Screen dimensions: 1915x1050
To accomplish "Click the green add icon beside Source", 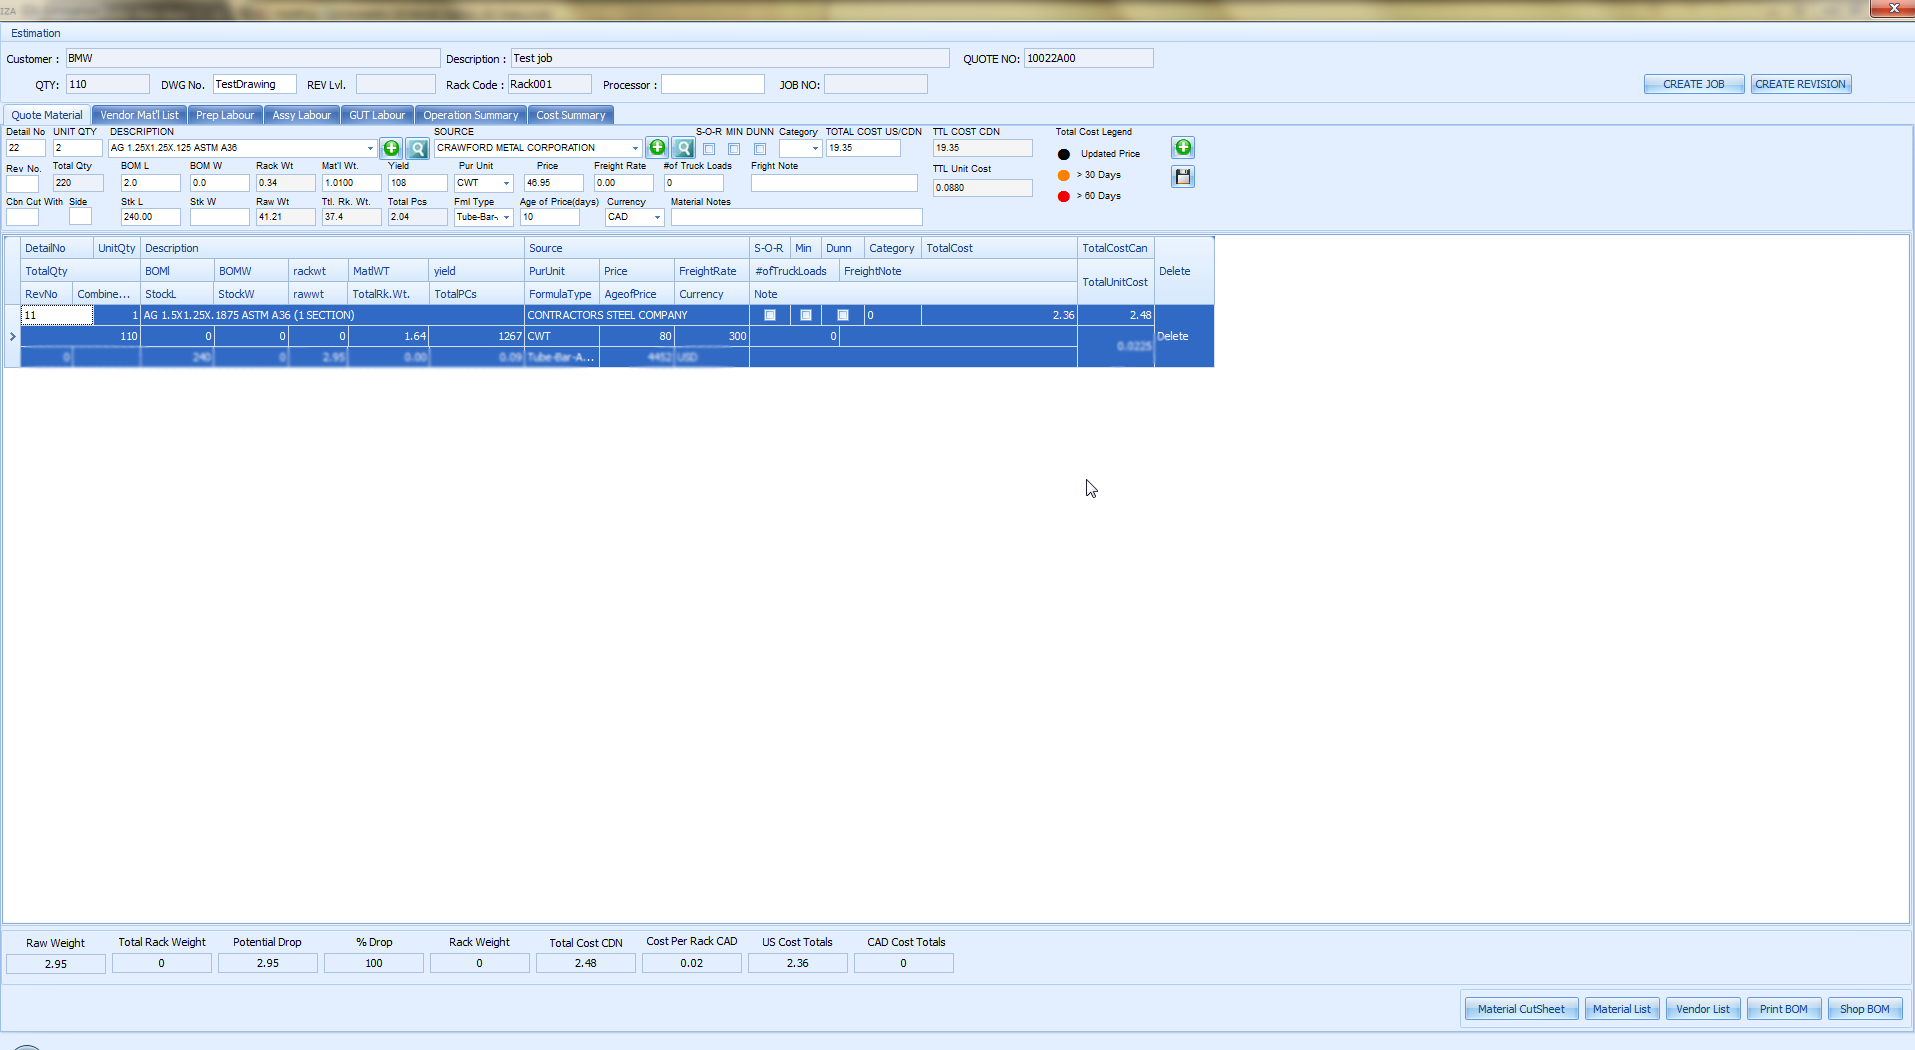I will 657,148.
